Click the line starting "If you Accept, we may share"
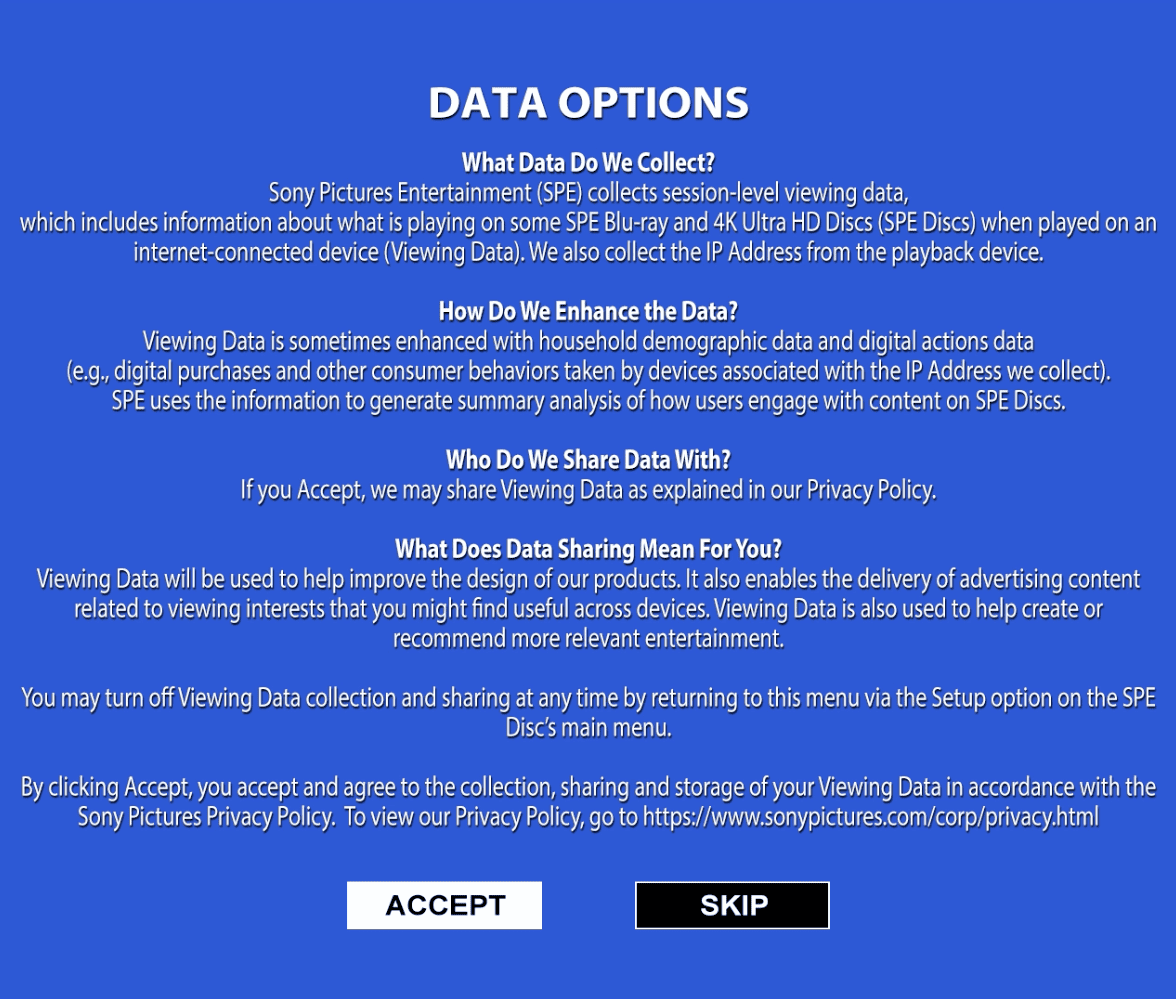This screenshot has width=1176, height=999. point(588,490)
